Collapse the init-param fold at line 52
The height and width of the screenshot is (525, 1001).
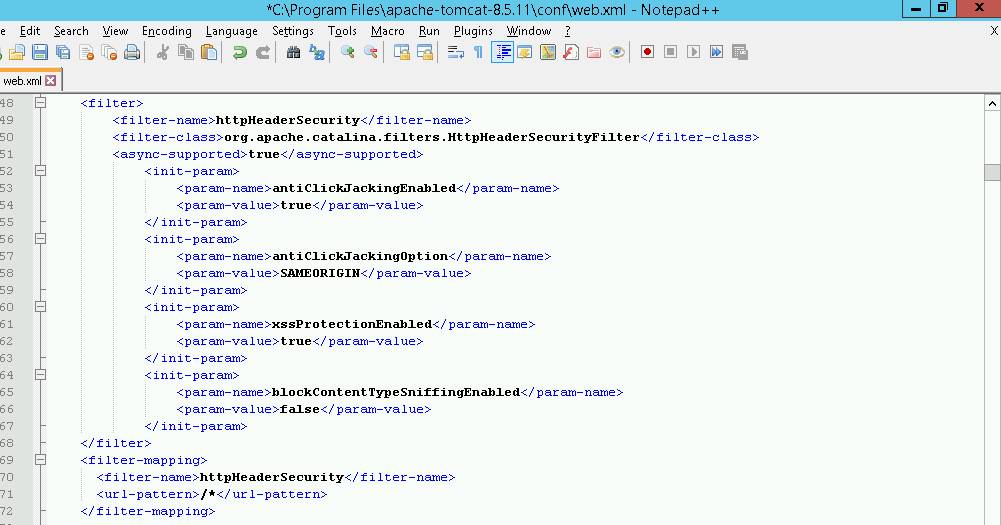40,171
